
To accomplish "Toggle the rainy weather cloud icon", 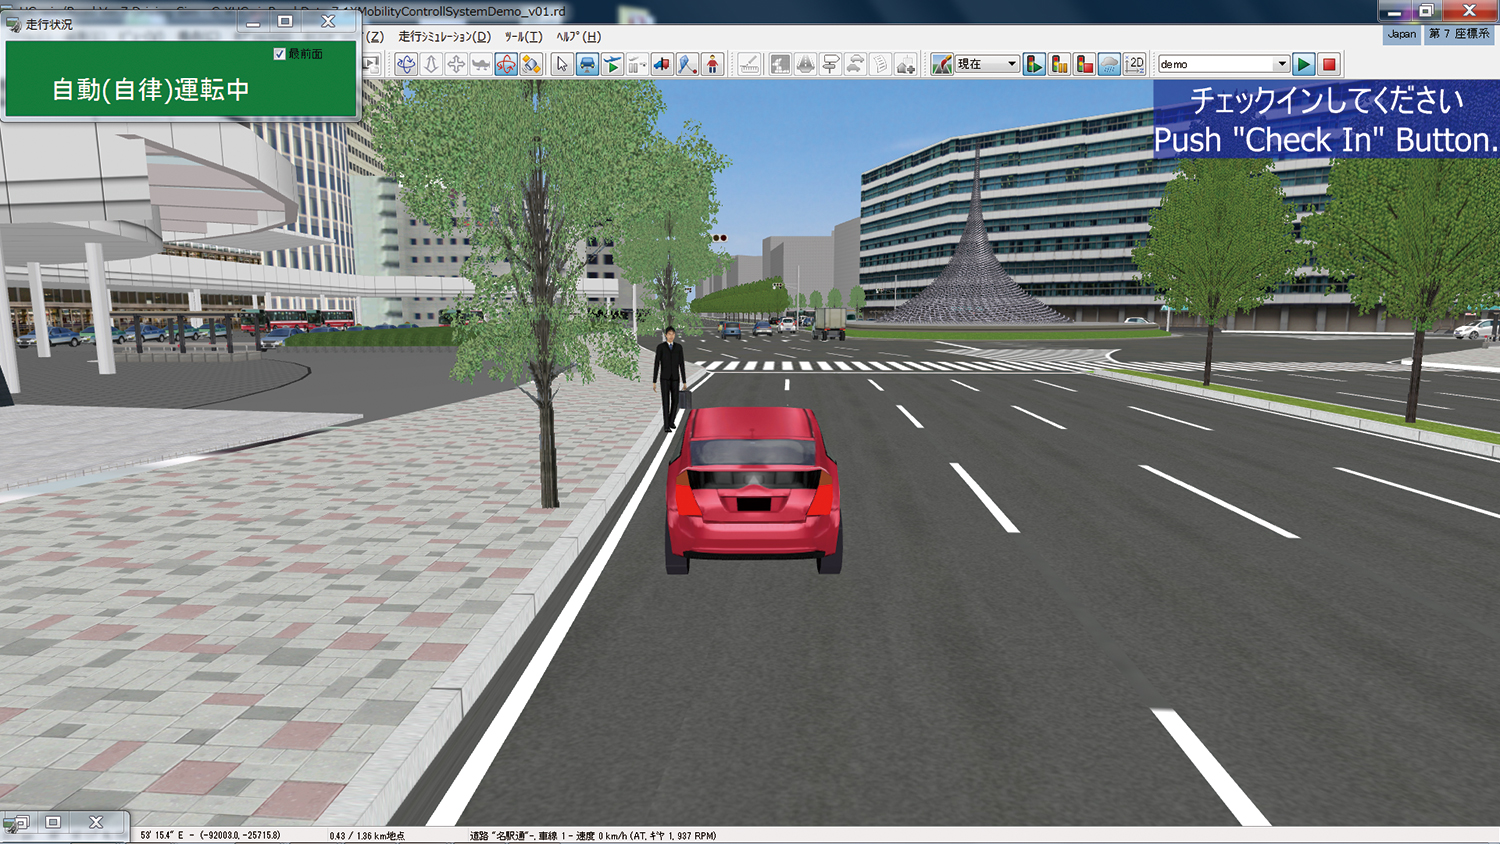I will point(1109,65).
